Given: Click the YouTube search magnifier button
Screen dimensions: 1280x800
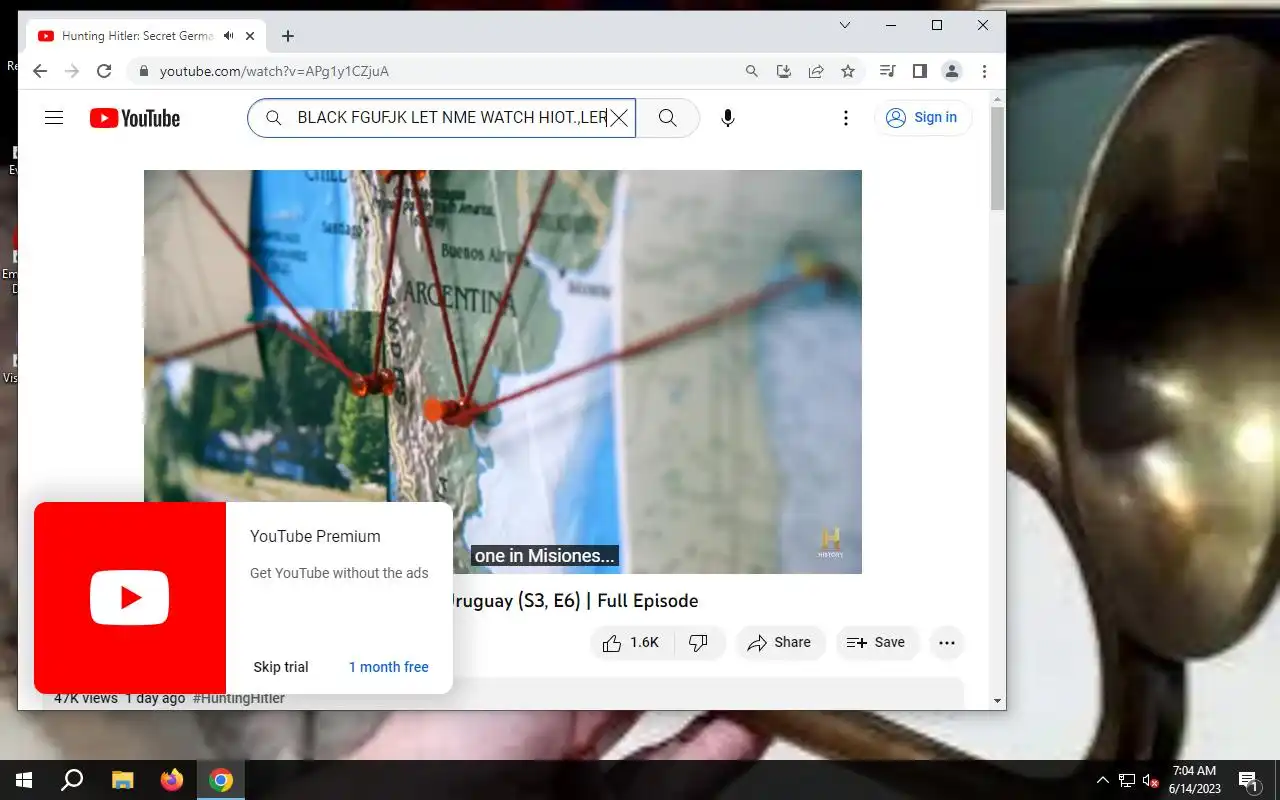Looking at the screenshot, I should pos(668,118).
